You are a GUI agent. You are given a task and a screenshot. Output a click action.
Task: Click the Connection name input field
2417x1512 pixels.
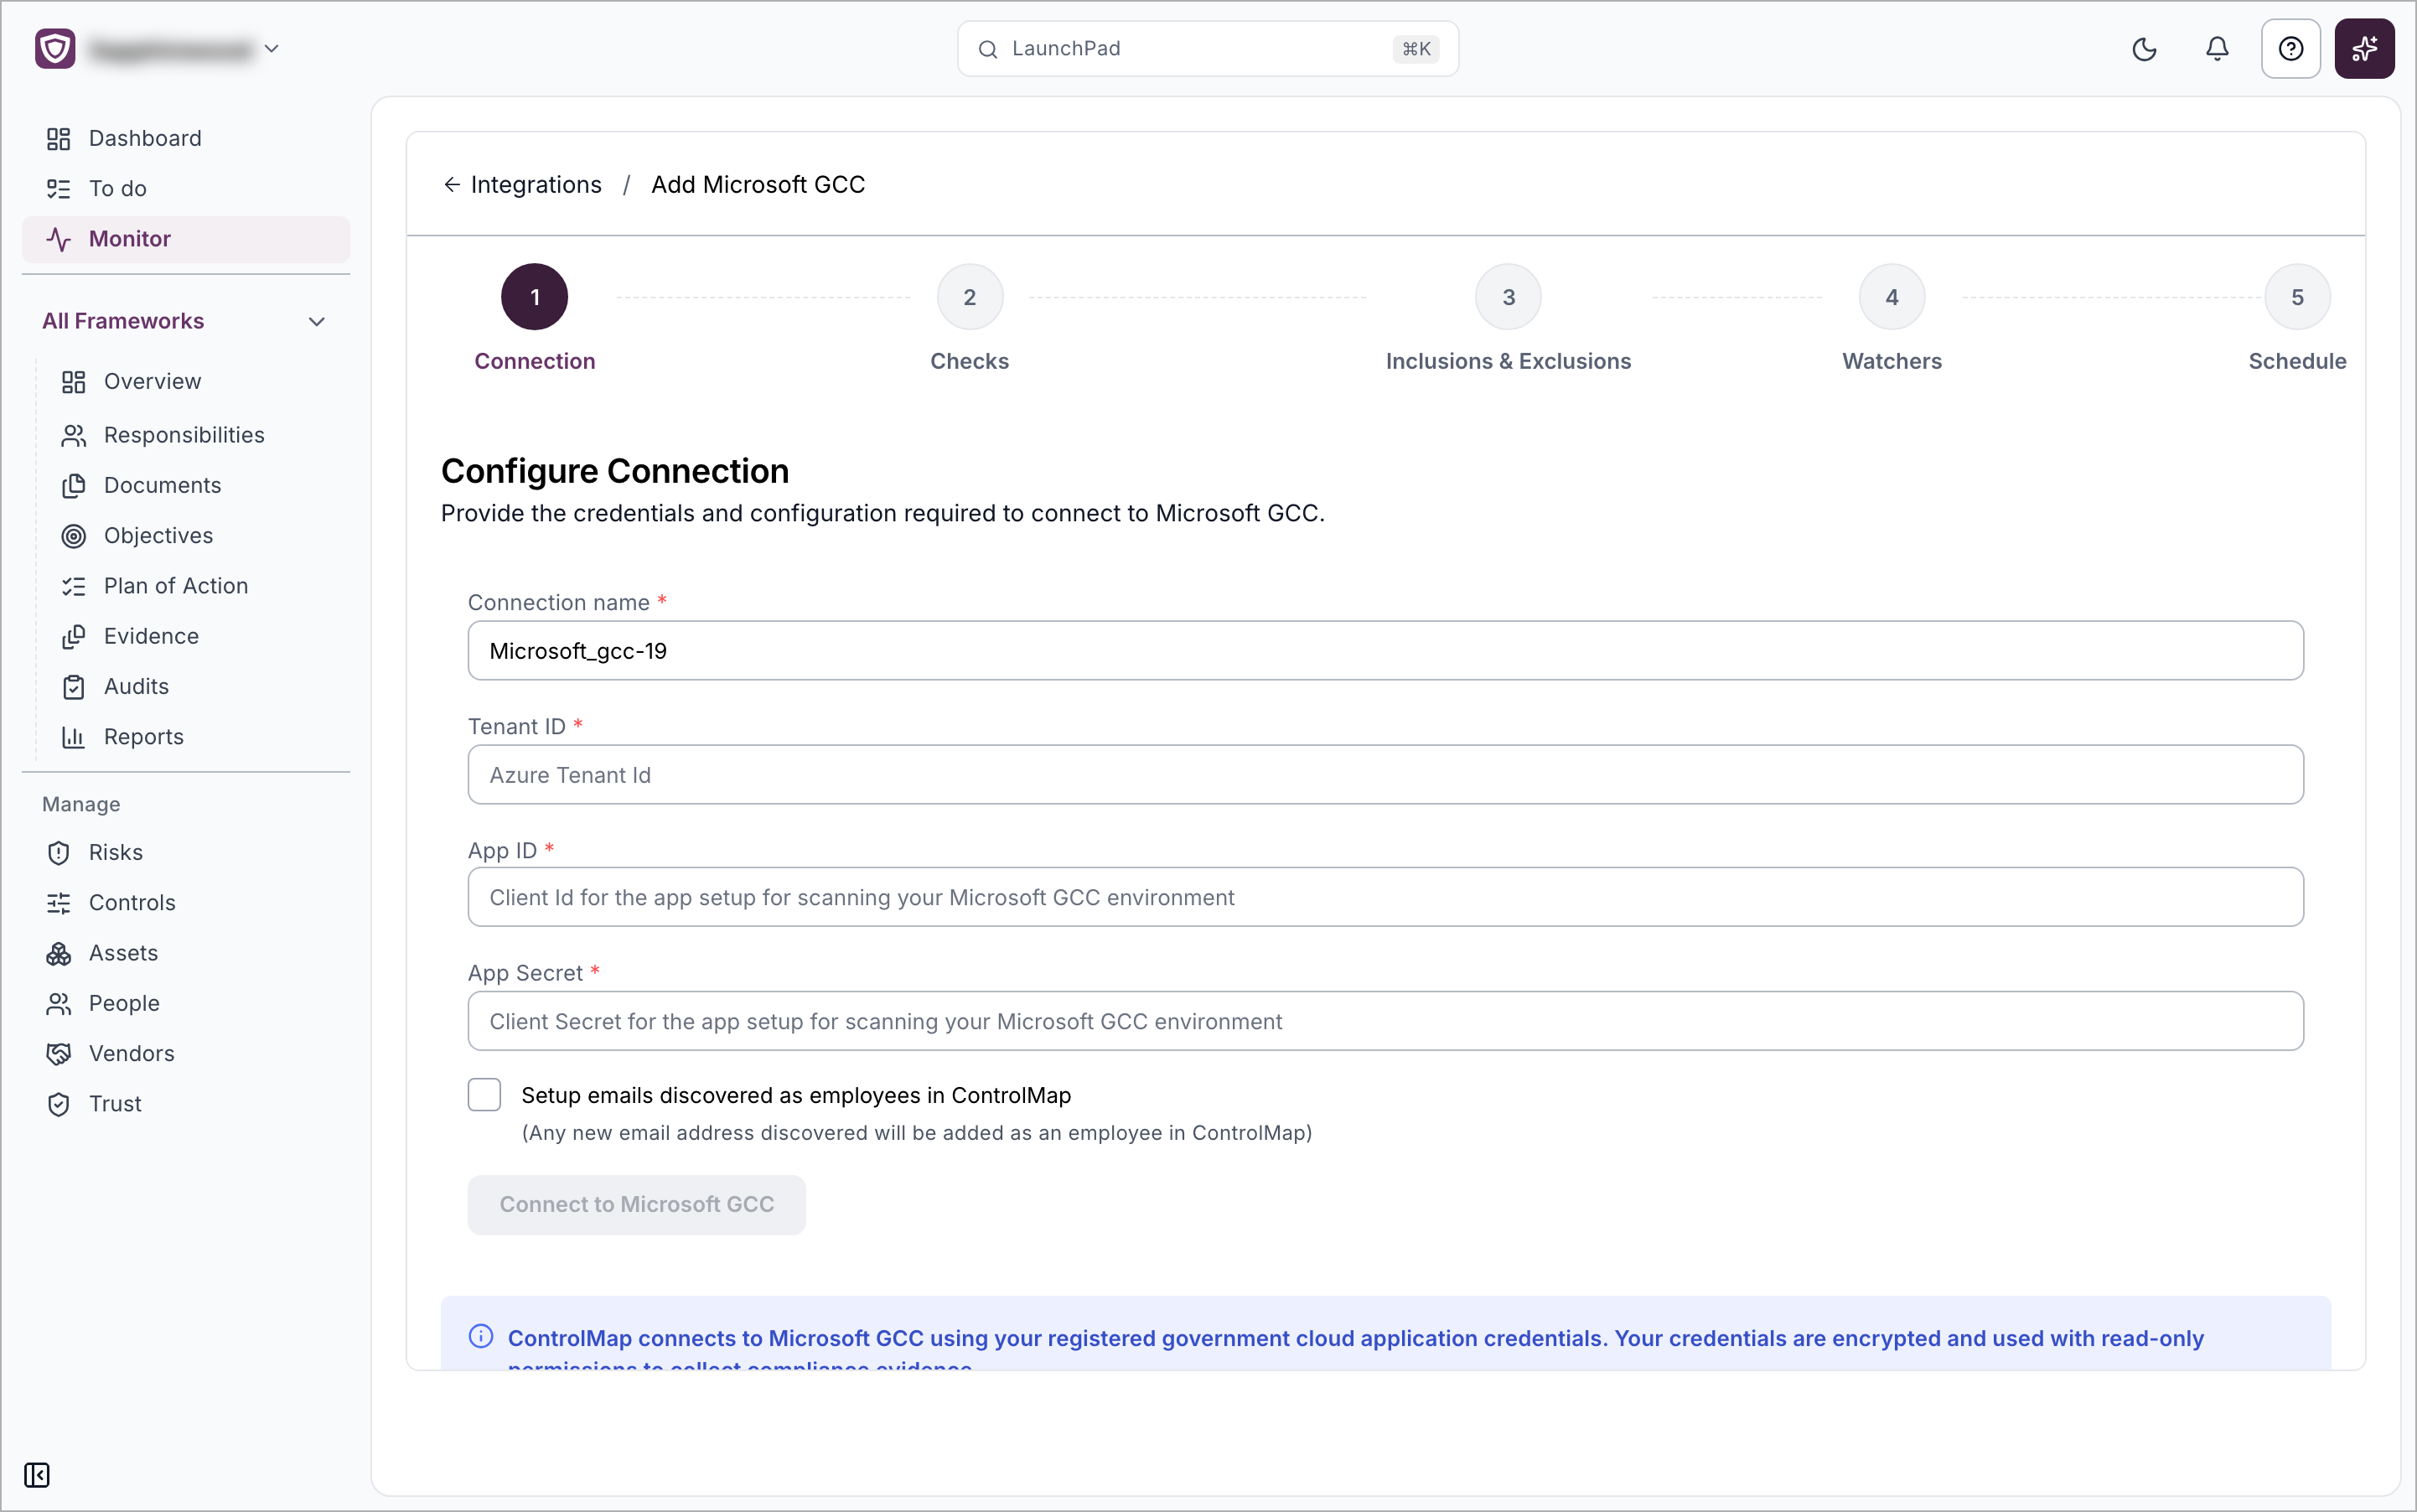(x=1385, y=651)
